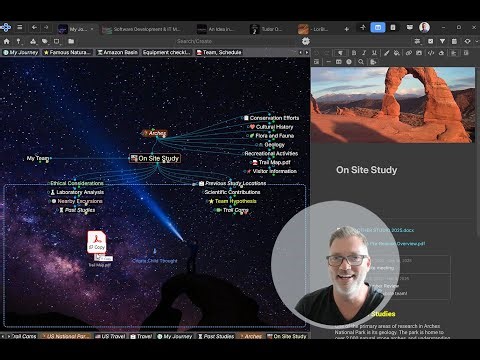Open the hamburger menu
The width and height of the screenshot is (480, 360).
20,28
